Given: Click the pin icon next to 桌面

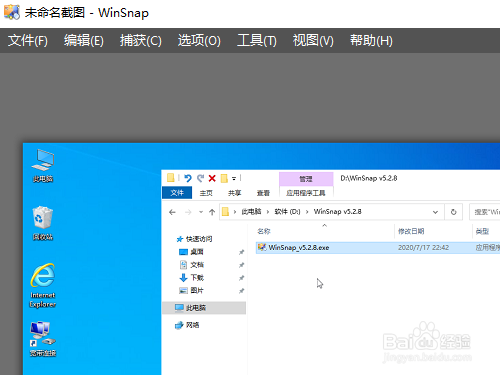Looking at the screenshot, I should coord(241,252).
